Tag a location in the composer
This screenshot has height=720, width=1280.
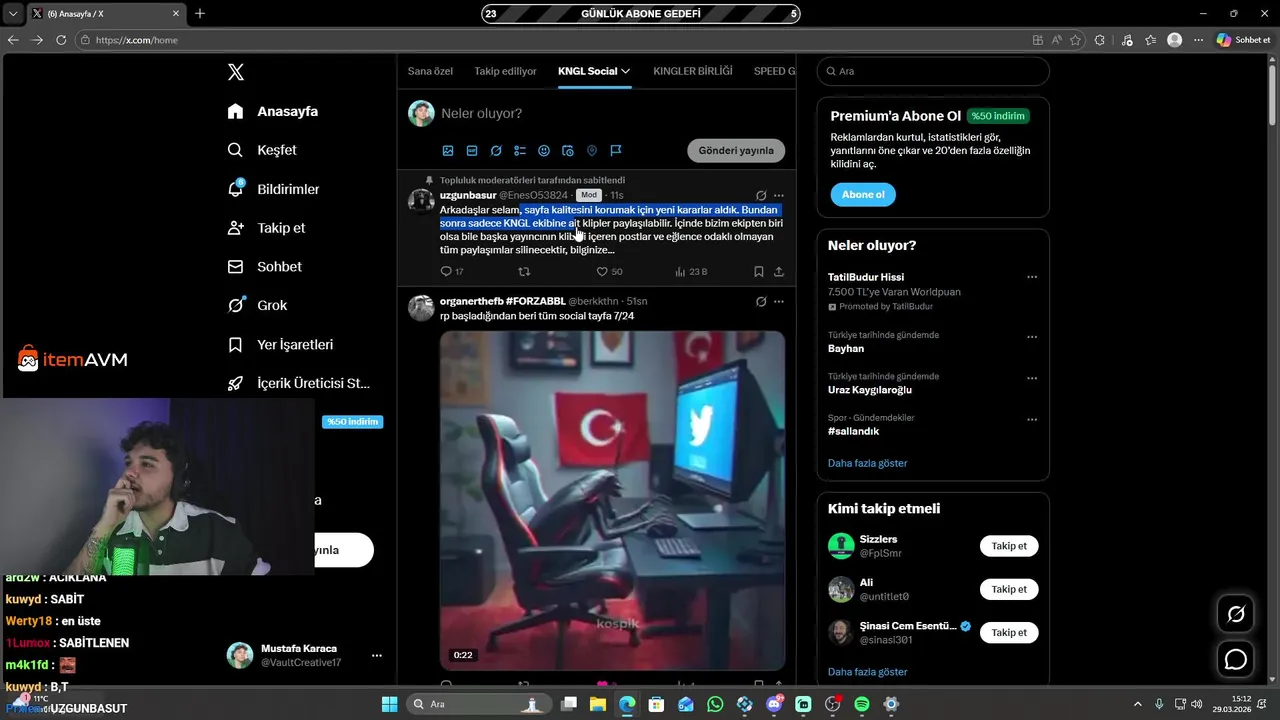592,150
